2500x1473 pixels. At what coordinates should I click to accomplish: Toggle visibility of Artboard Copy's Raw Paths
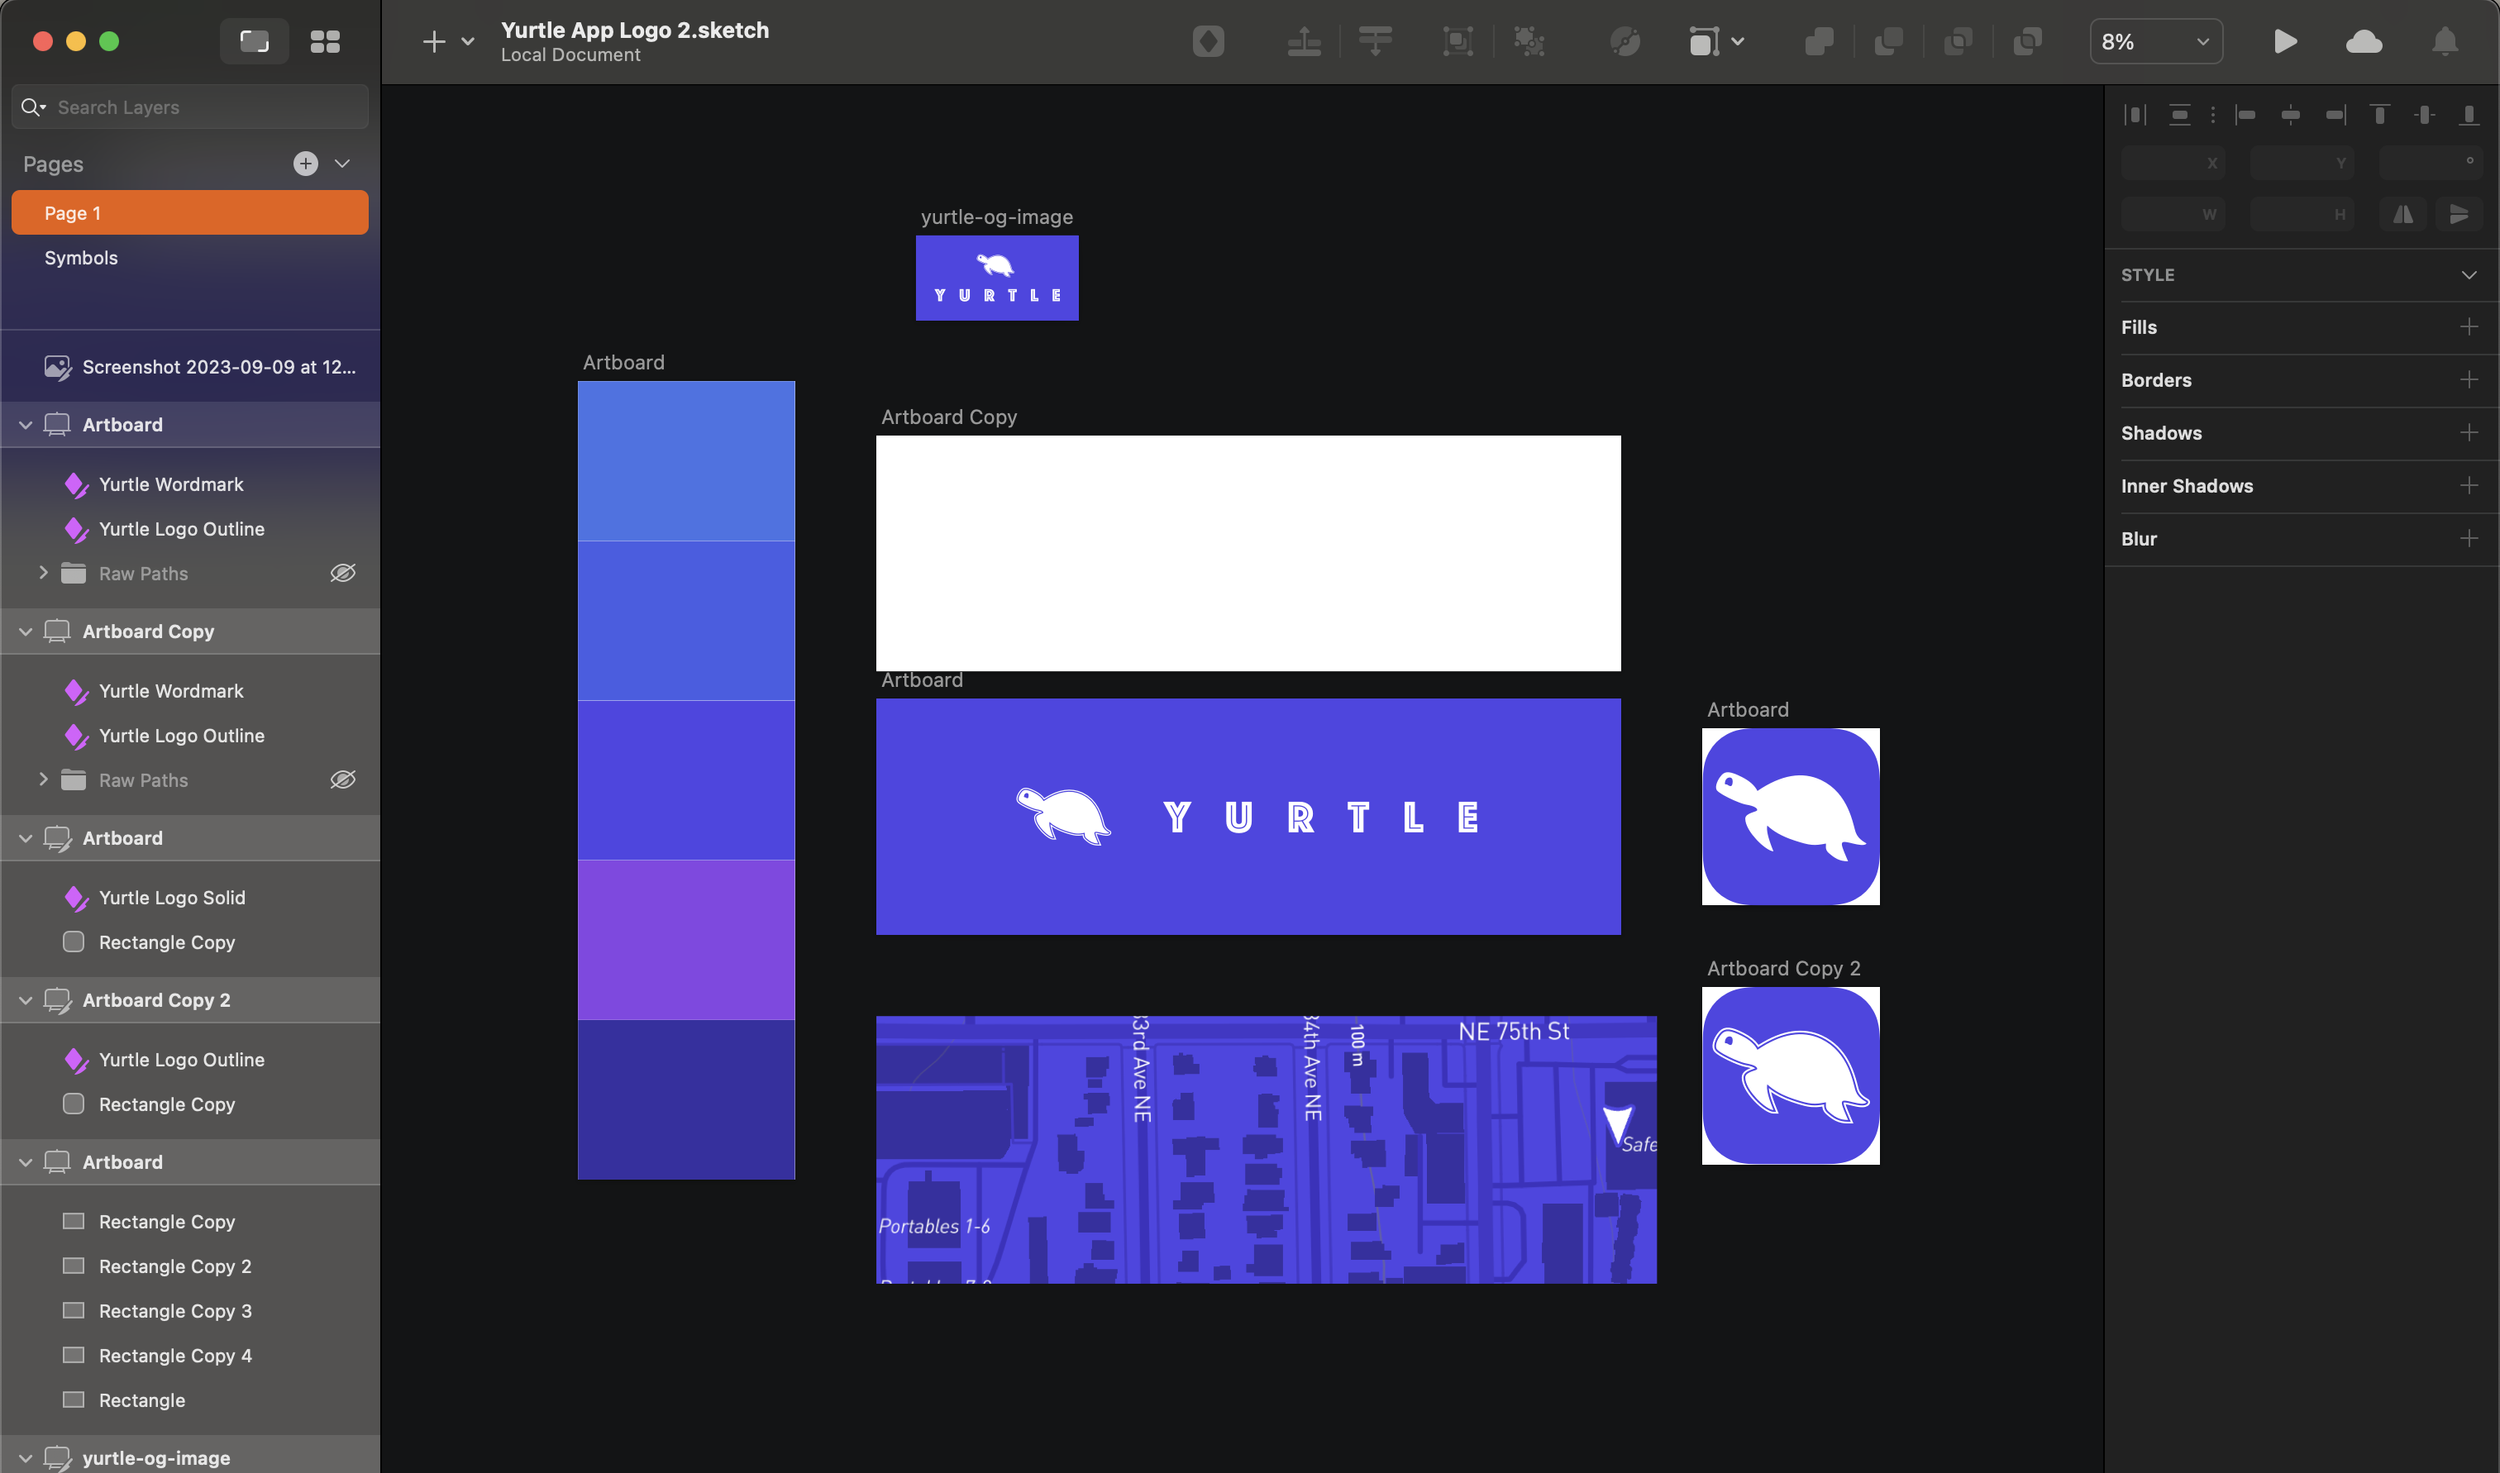[343, 780]
